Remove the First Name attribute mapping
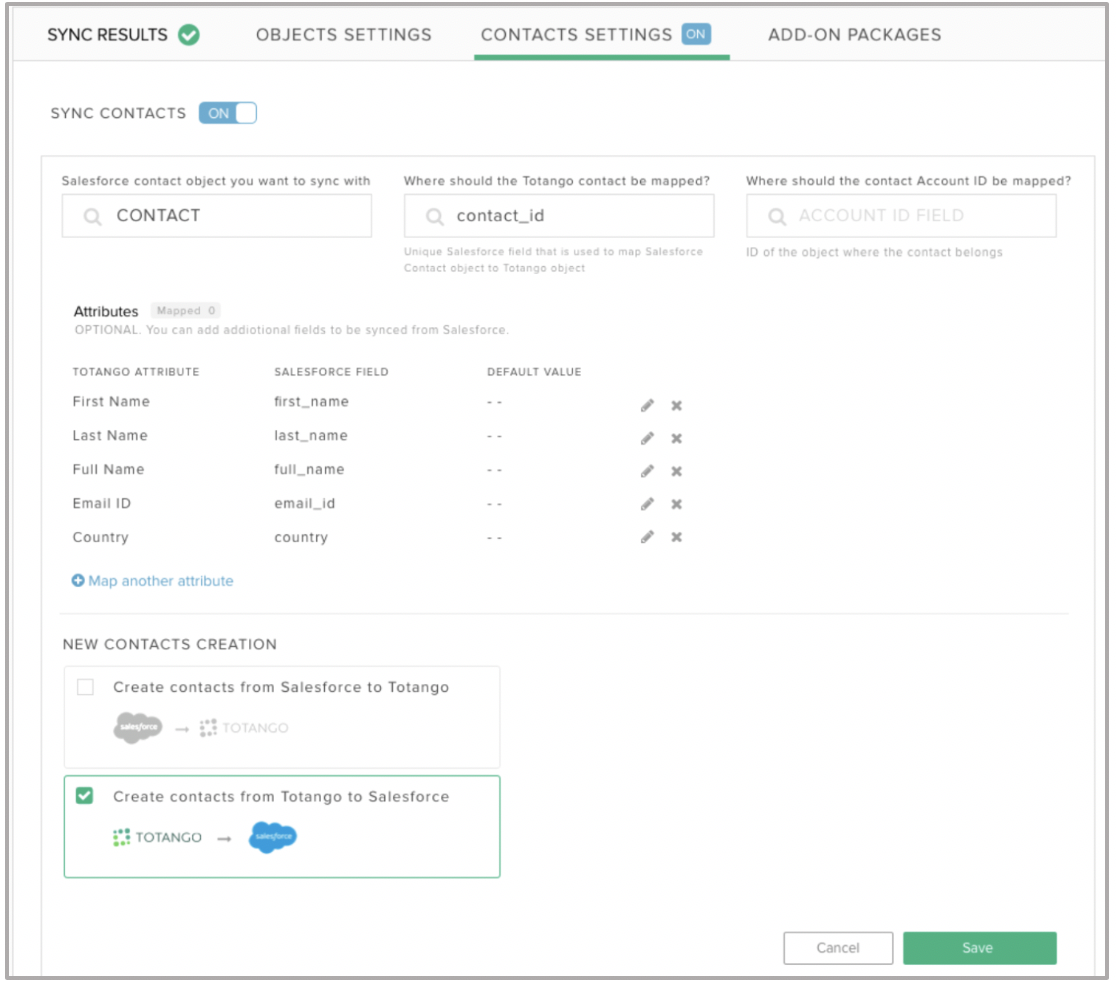The height and width of the screenshot is (982, 1116). tap(676, 405)
